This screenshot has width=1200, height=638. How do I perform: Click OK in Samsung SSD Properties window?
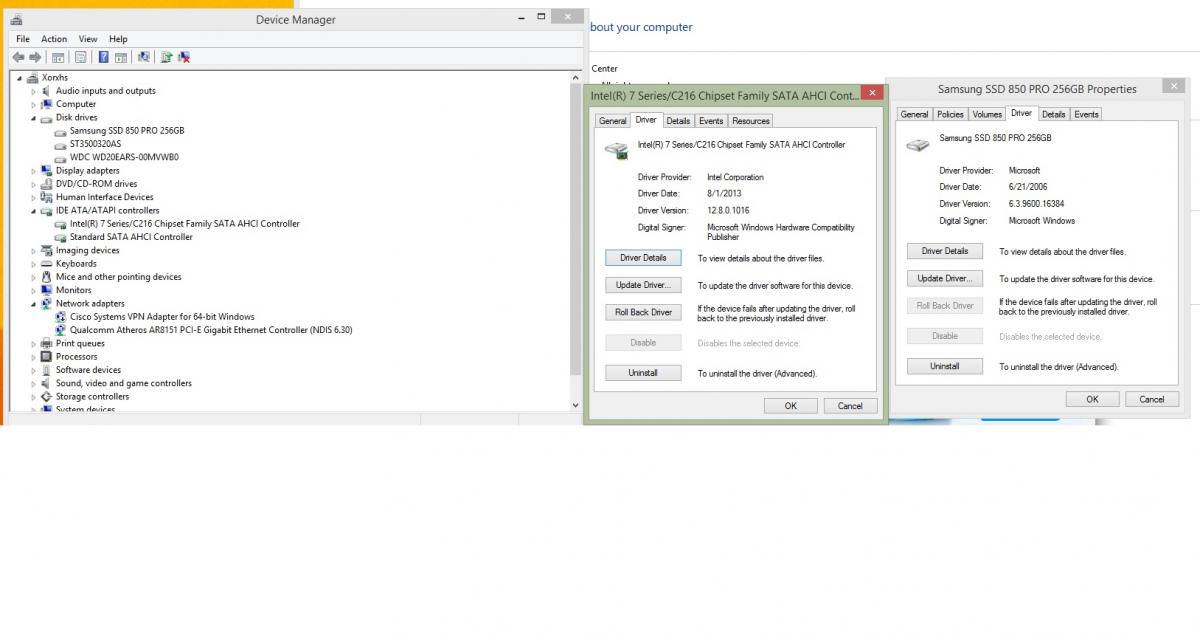pyautogui.click(x=1092, y=399)
